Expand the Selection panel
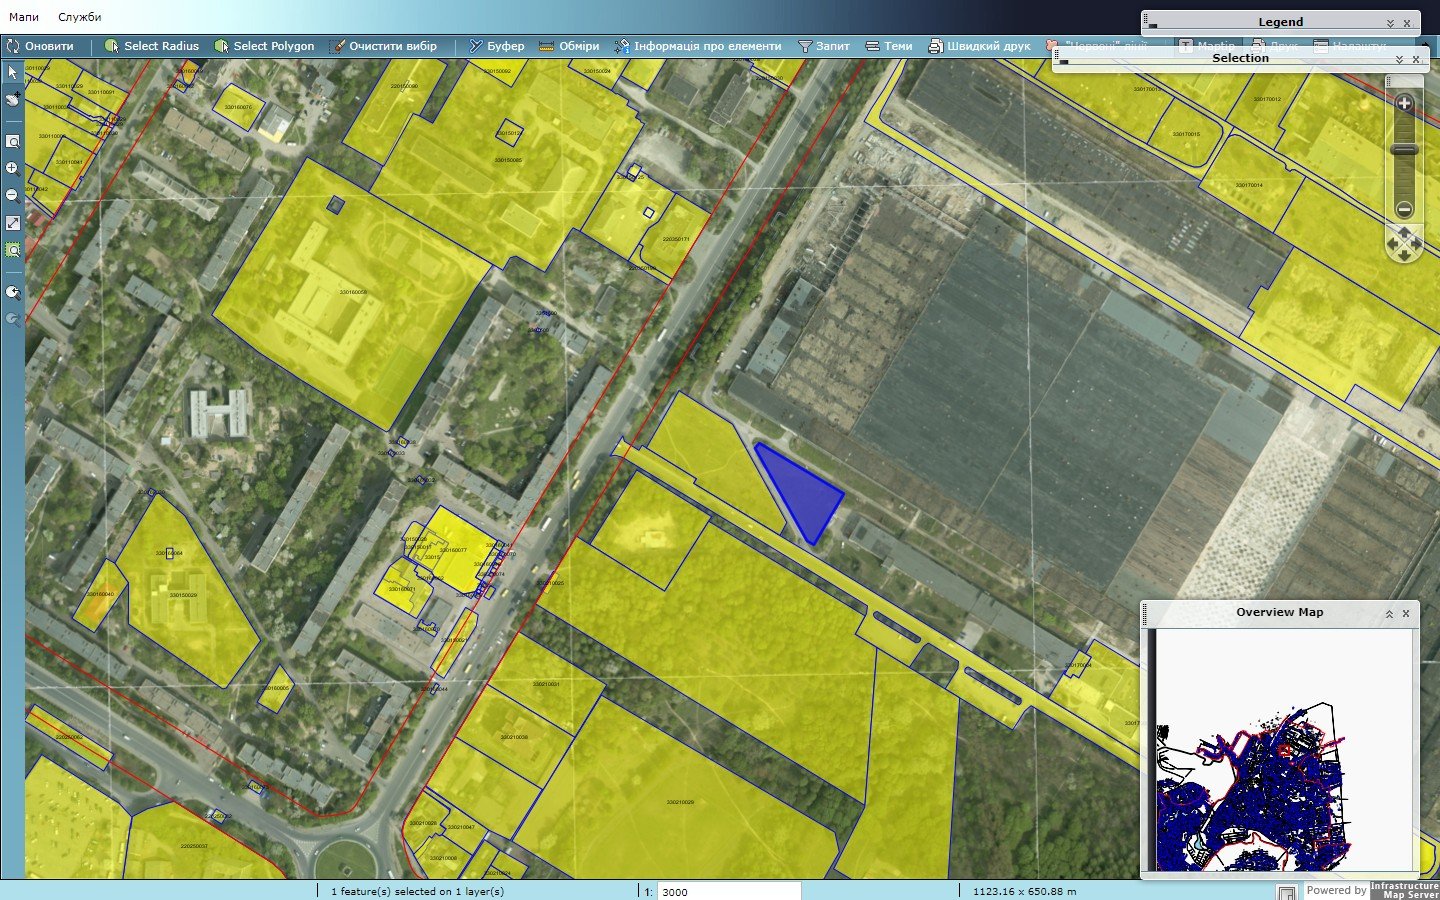 [x=1399, y=60]
